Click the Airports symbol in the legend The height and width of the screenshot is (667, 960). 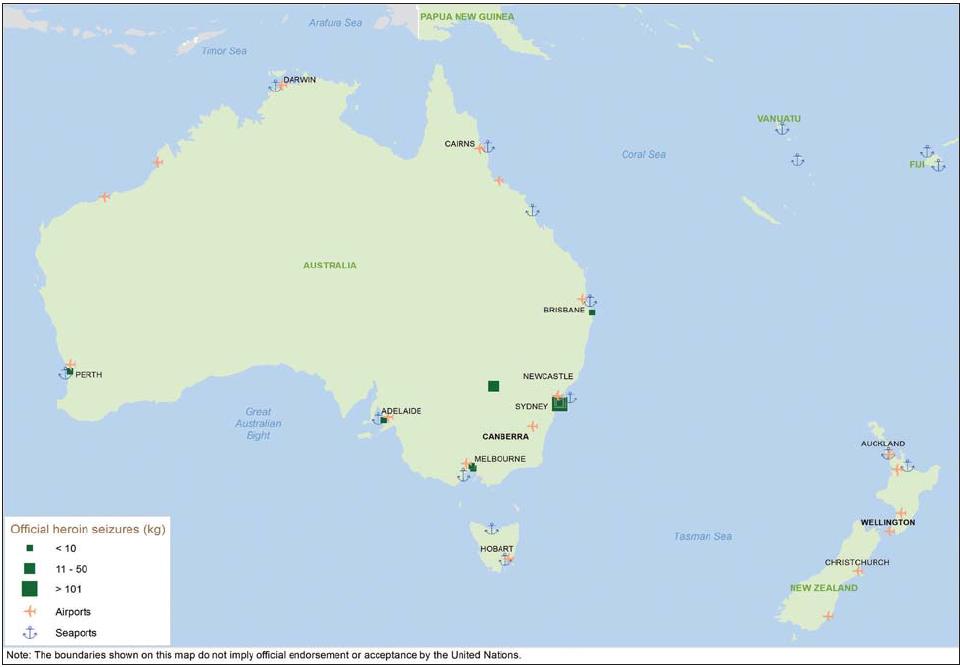(x=30, y=611)
